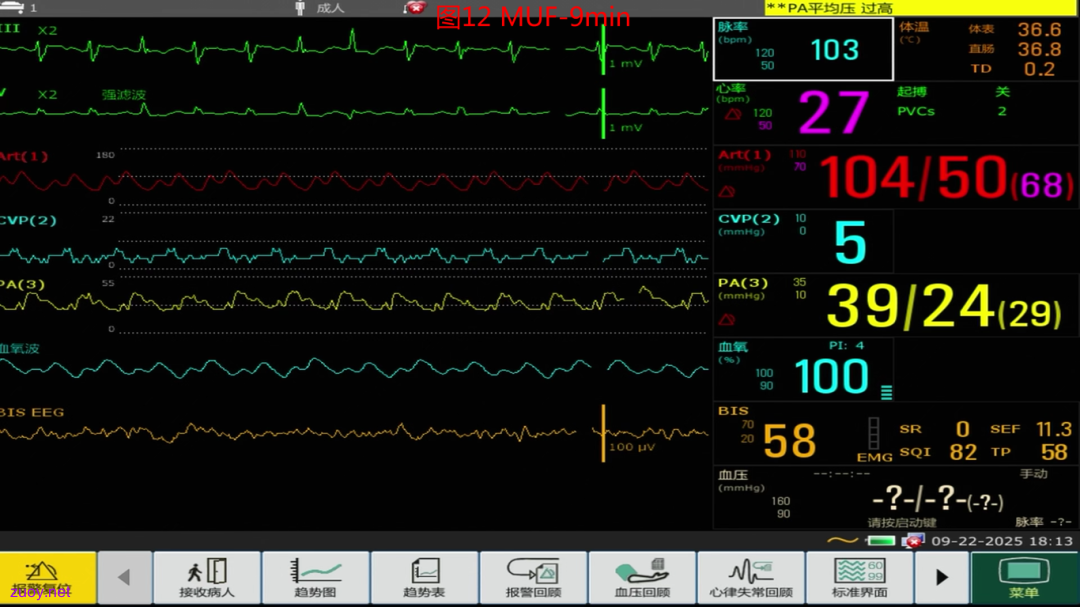
Task: Open the BIS value 58 panel
Action: 895,434
